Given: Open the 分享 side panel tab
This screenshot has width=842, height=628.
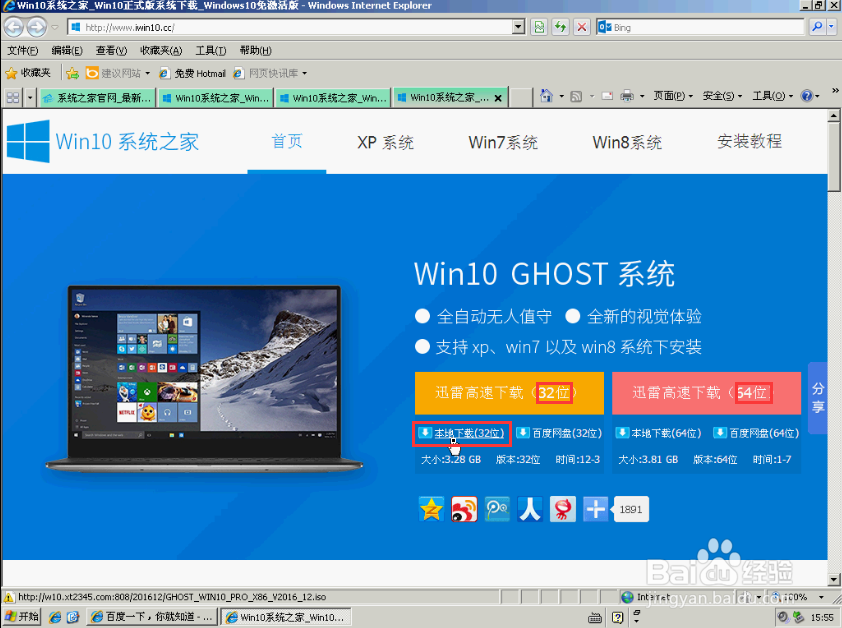Looking at the screenshot, I should pos(817,398).
